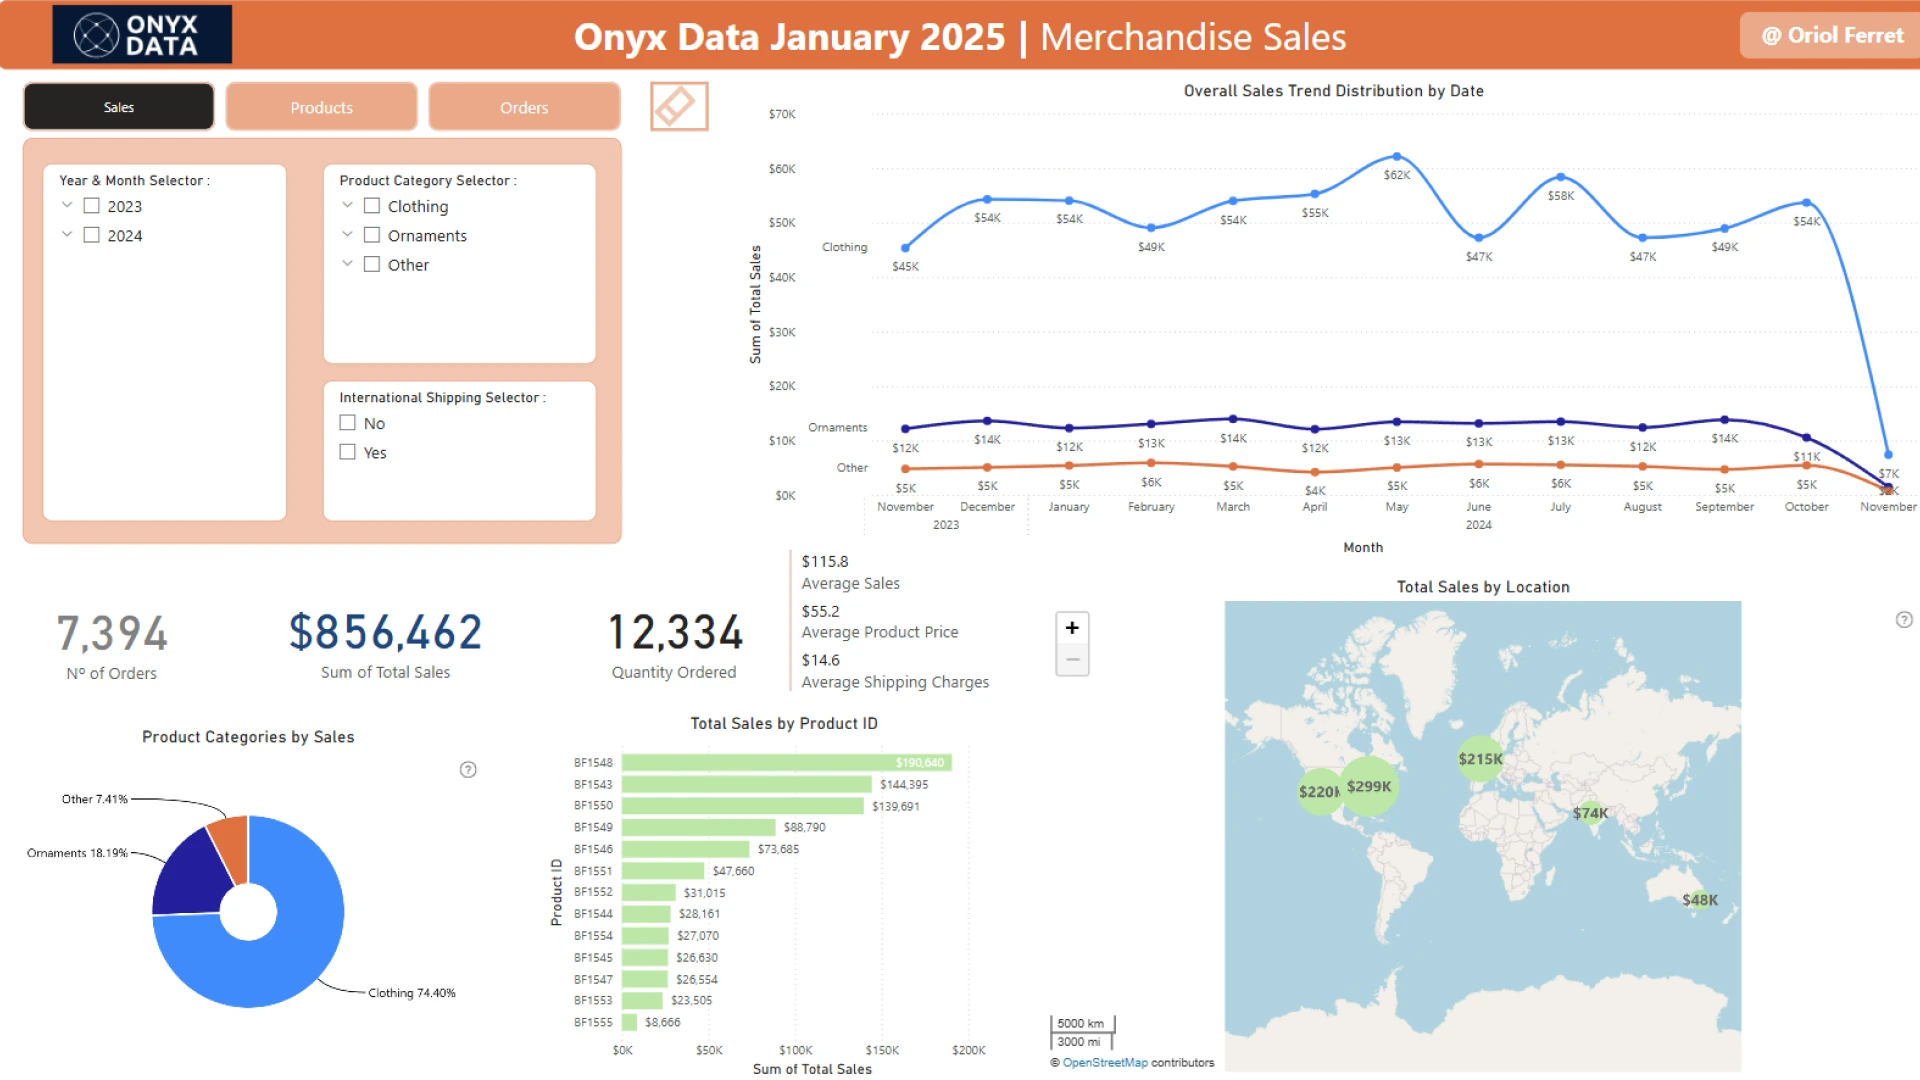Click the BF1546 bar worth $73,685
The width and height of the screenshot is (1920, 1080).
pos(685,849)
